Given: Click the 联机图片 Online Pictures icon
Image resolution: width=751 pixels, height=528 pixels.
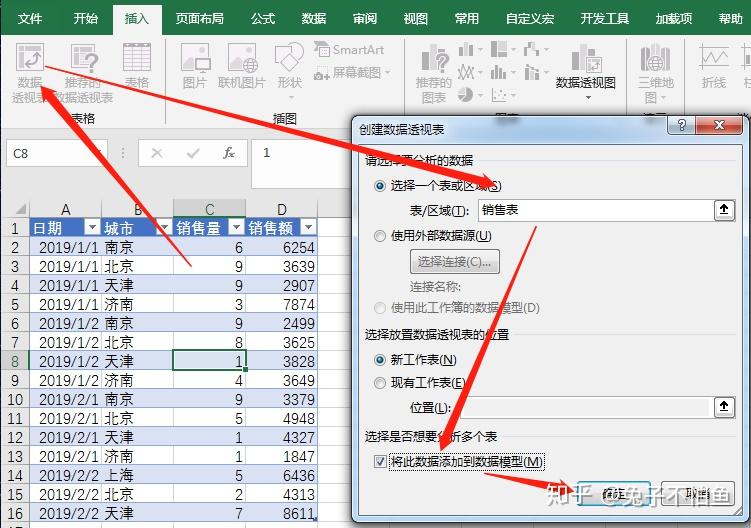Looking at the screenshot, I should point(242,58).
